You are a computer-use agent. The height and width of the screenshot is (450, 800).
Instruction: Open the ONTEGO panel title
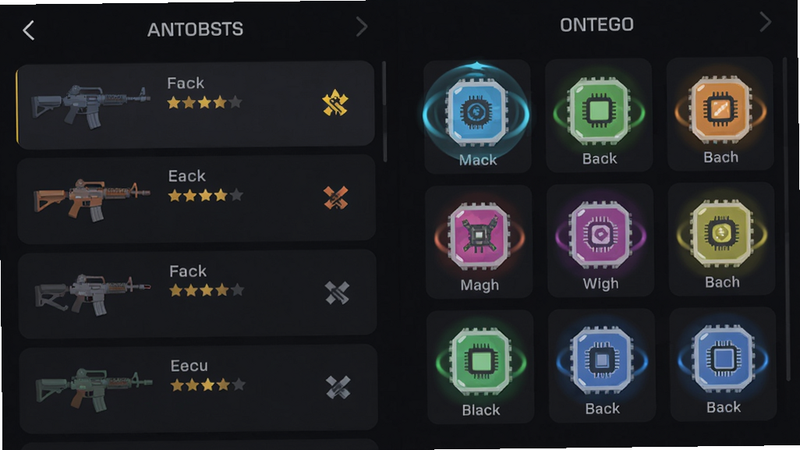point(596,24)
